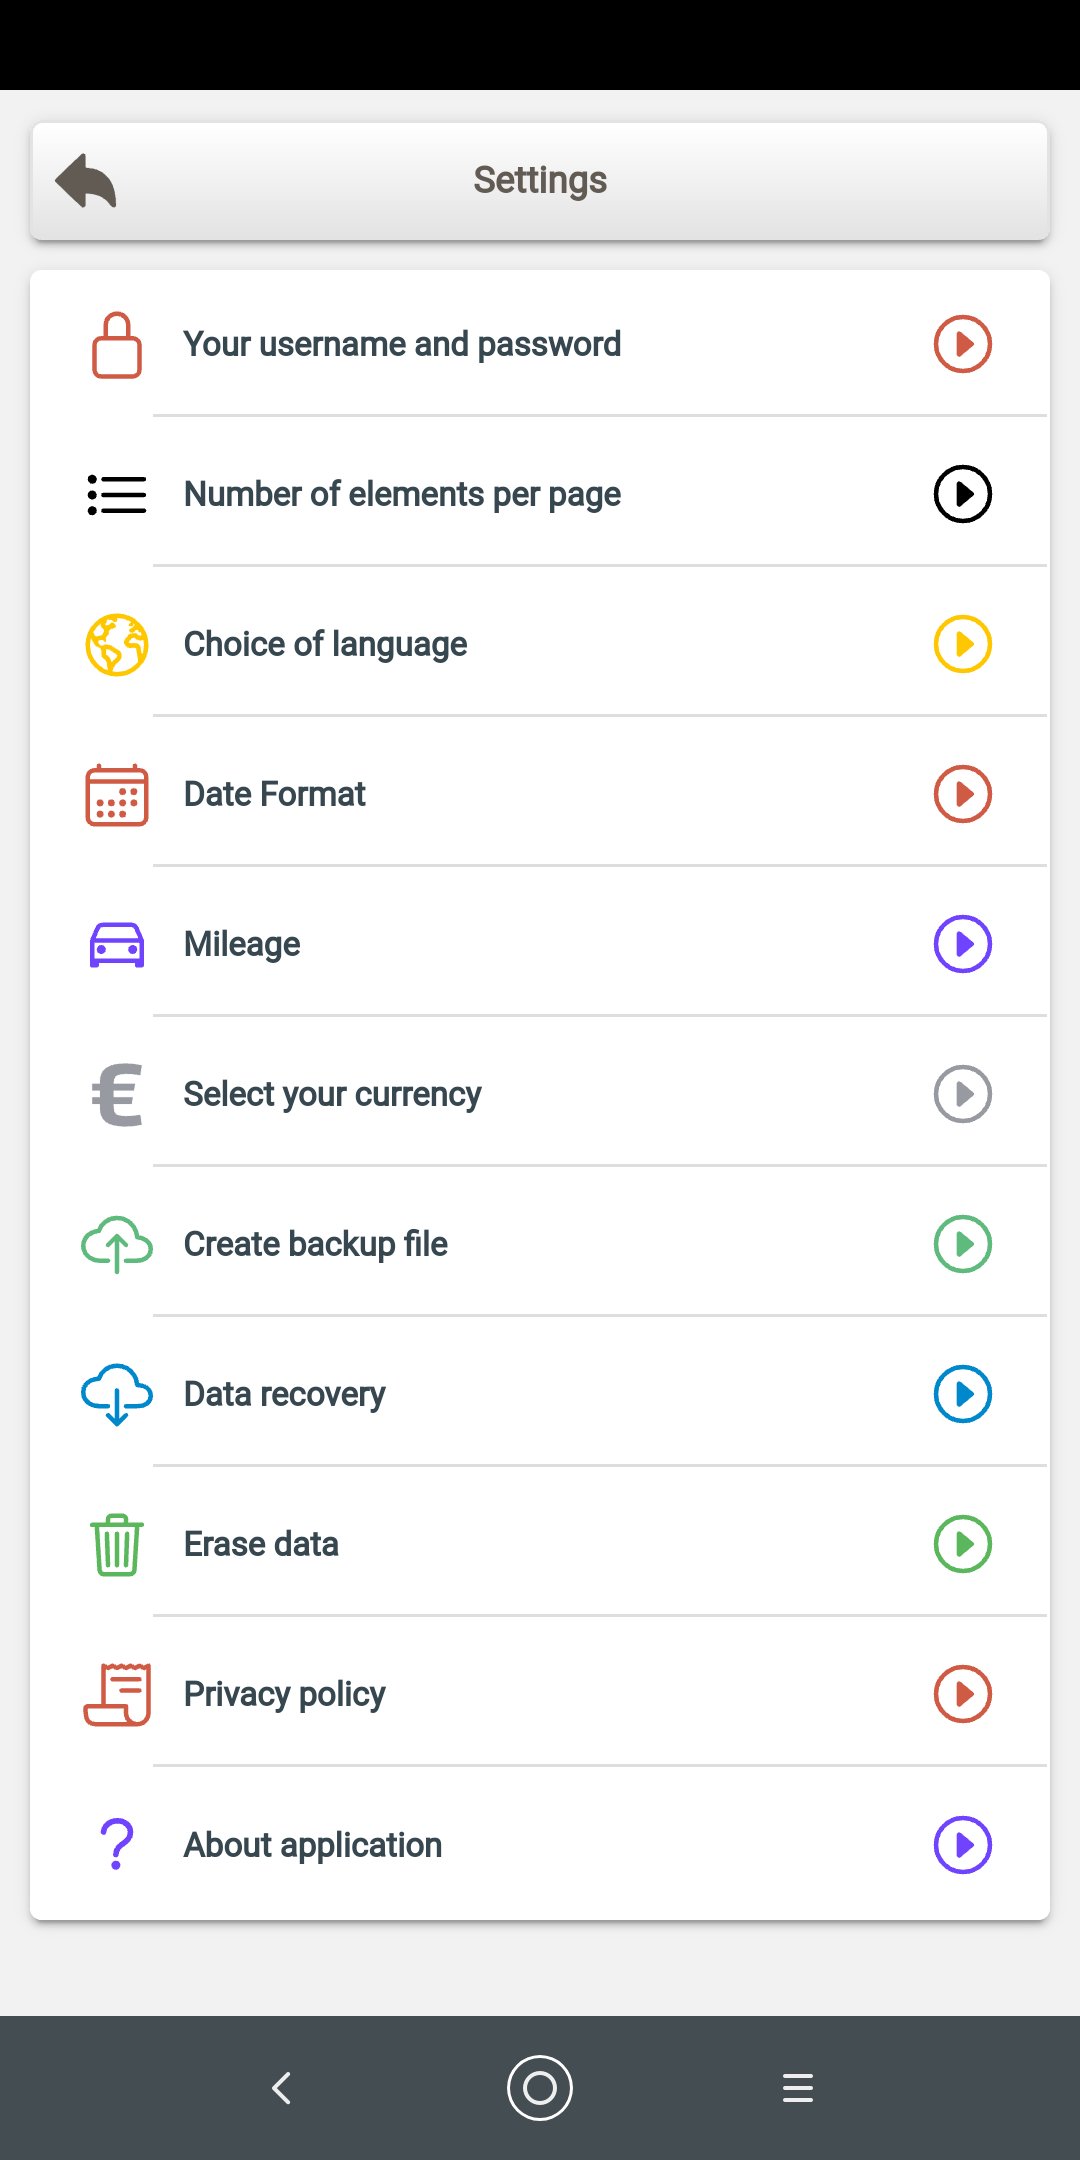Click the car icon next to Mileage
Image resolution: width=1080 pixels, height=2160 pixels.
click(117, 945)
